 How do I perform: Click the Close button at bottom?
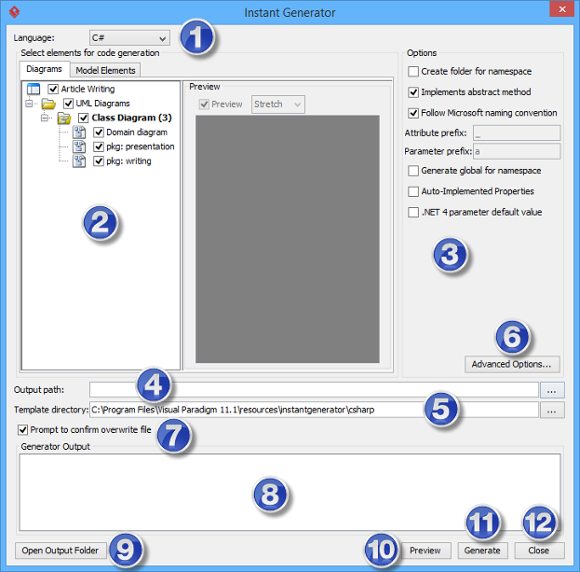539,550
